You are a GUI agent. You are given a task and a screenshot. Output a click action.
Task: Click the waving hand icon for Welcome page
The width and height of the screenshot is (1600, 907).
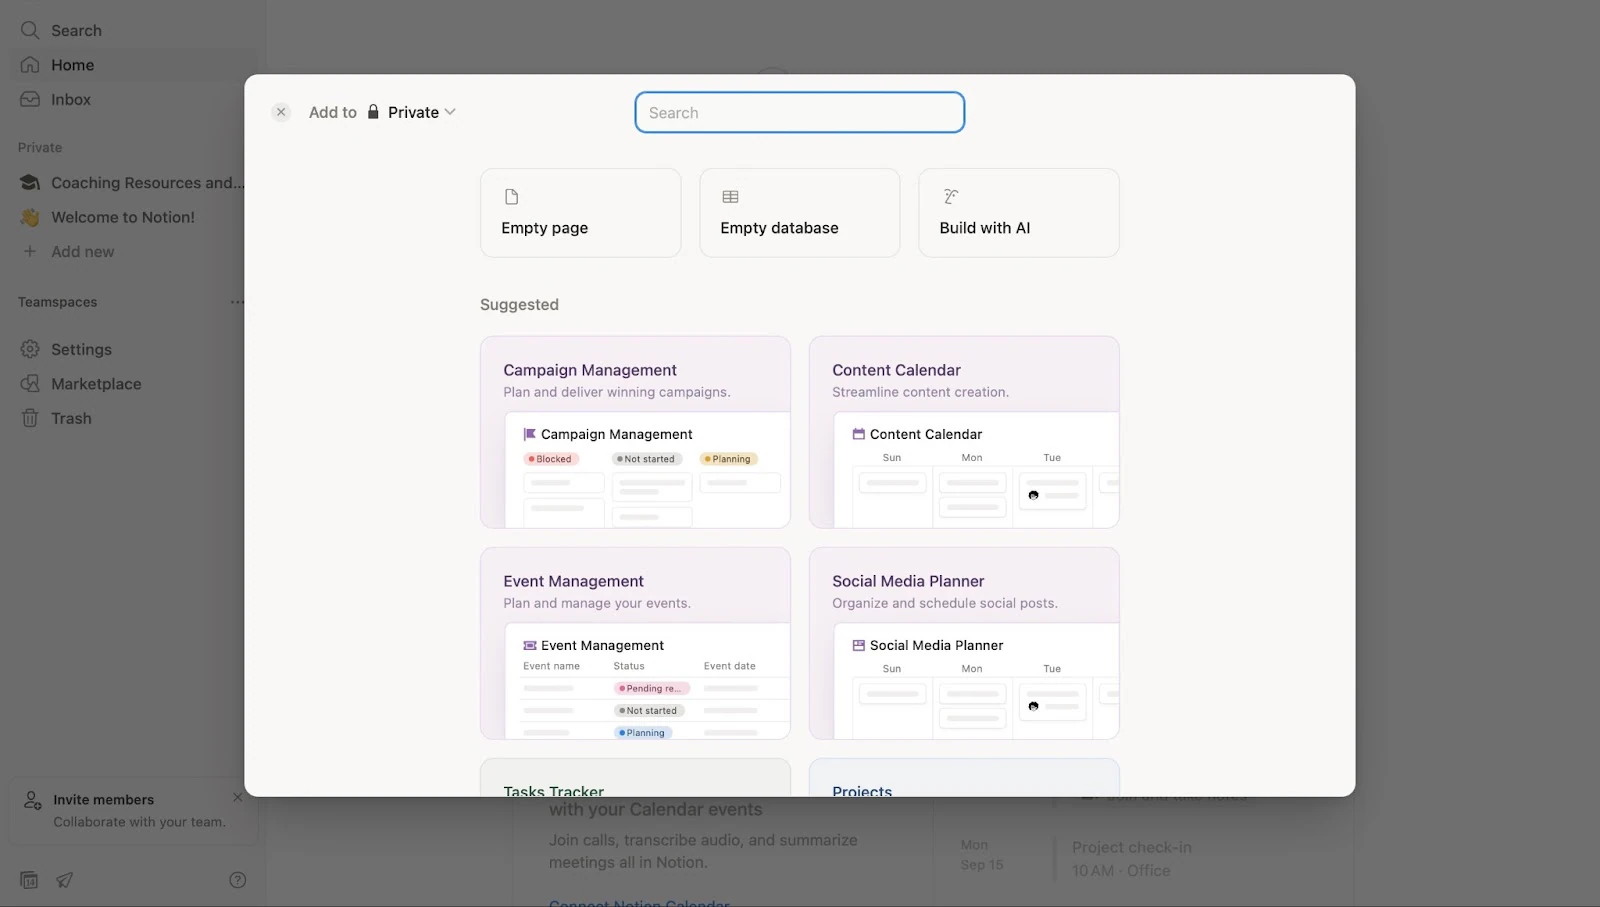tap(30, 217)
